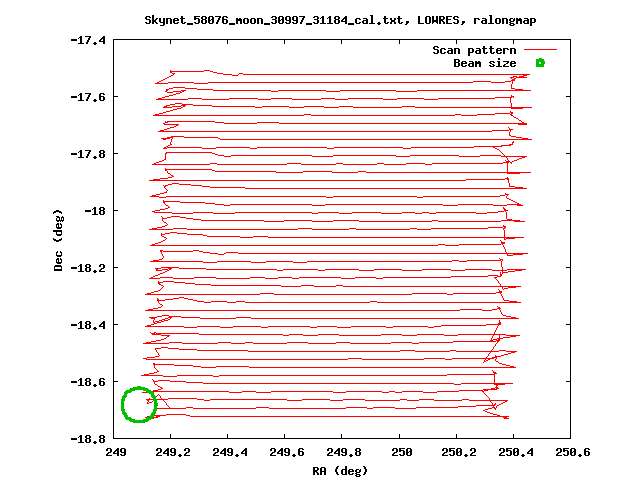The width and height of the screenshot is (640, 480).
Task: Click the green Beam size legend marker
Action: tap(540, 63)
